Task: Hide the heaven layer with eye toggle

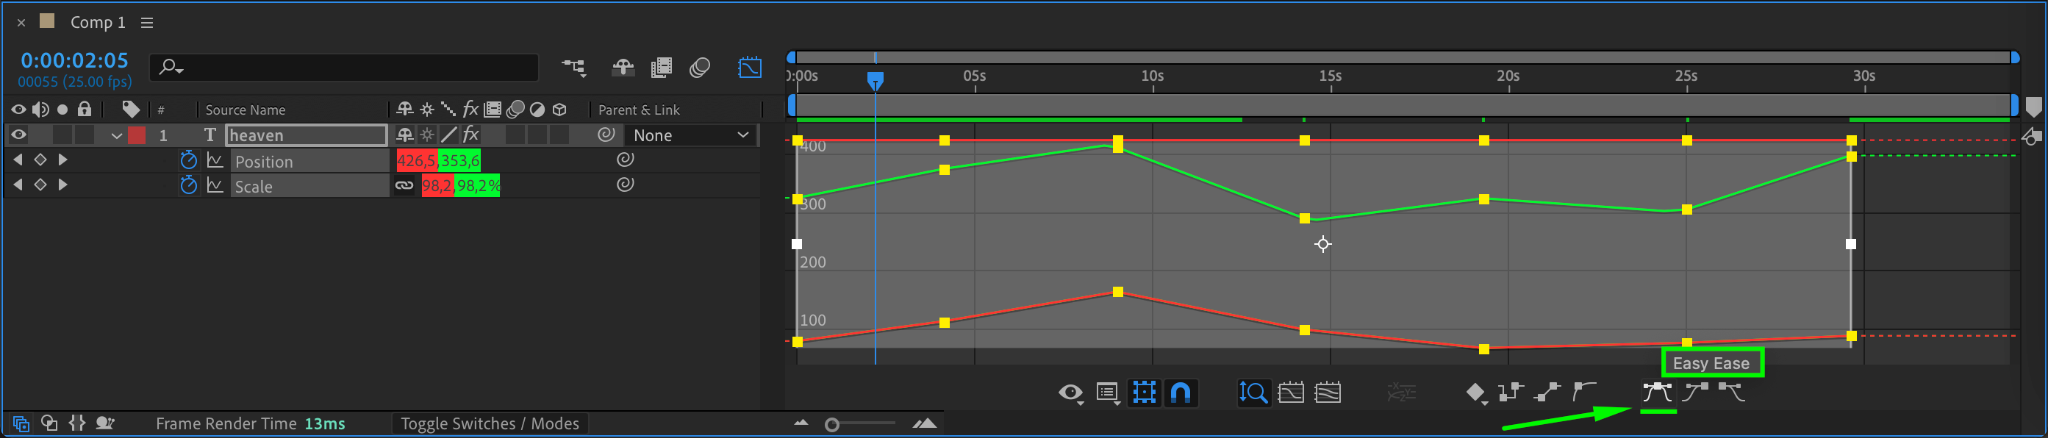Action: pyautogui.click(x=18, y=135)
